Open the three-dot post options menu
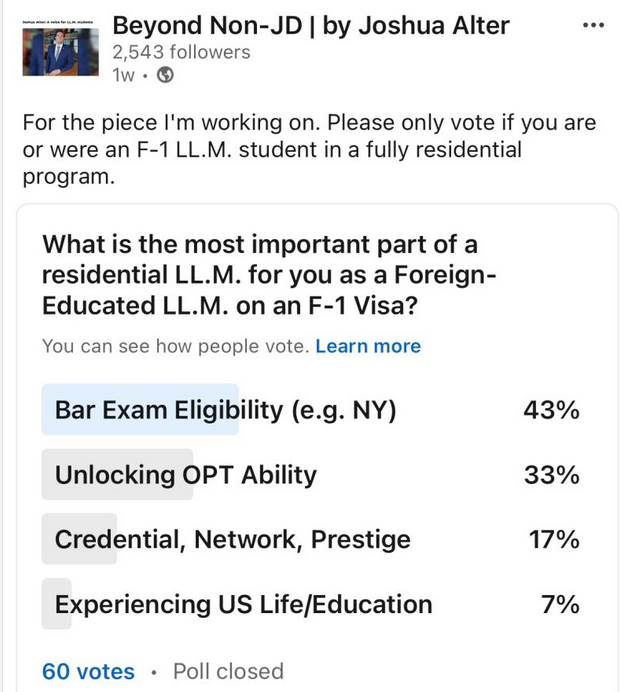The image size is (622, 692). click(x=593, y=26)
